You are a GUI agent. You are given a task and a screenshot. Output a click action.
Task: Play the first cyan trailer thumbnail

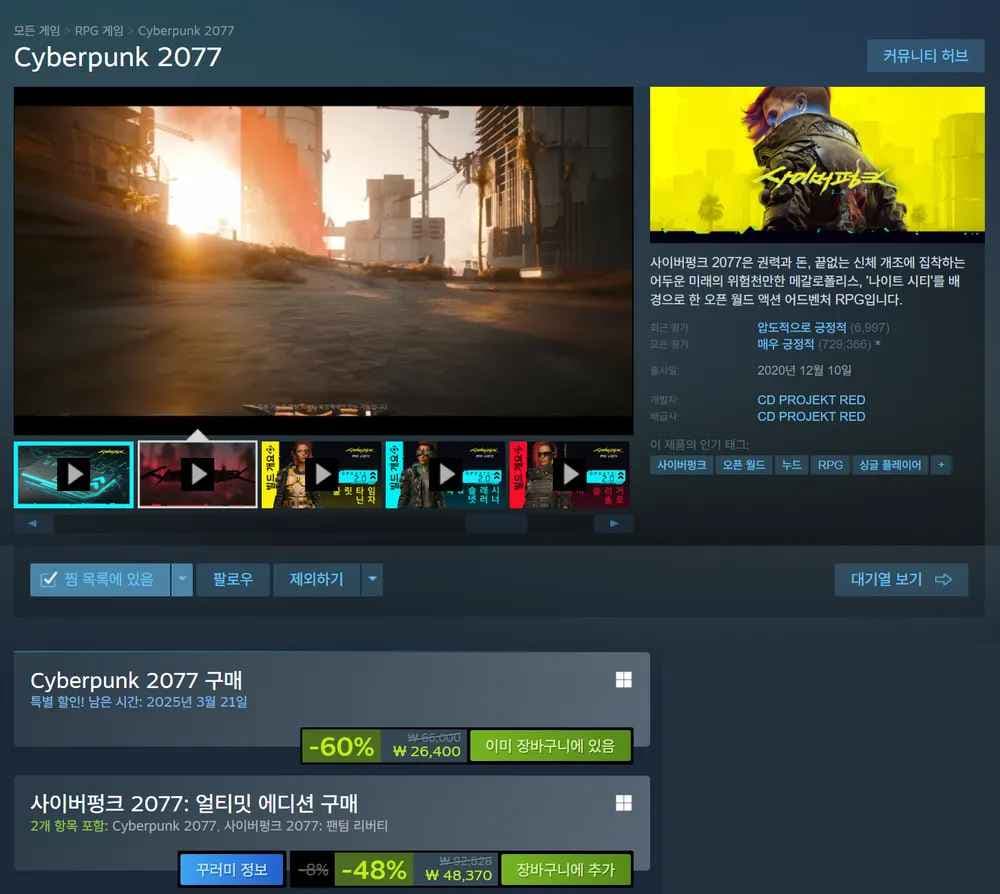73,474
